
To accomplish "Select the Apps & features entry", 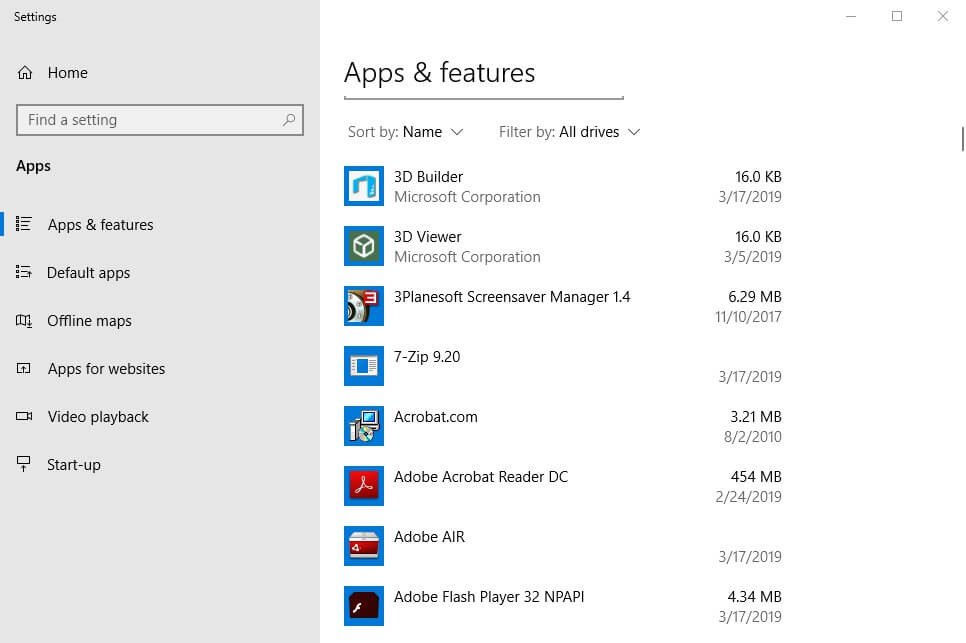I will pyautogui.click(x=100, y=224).
